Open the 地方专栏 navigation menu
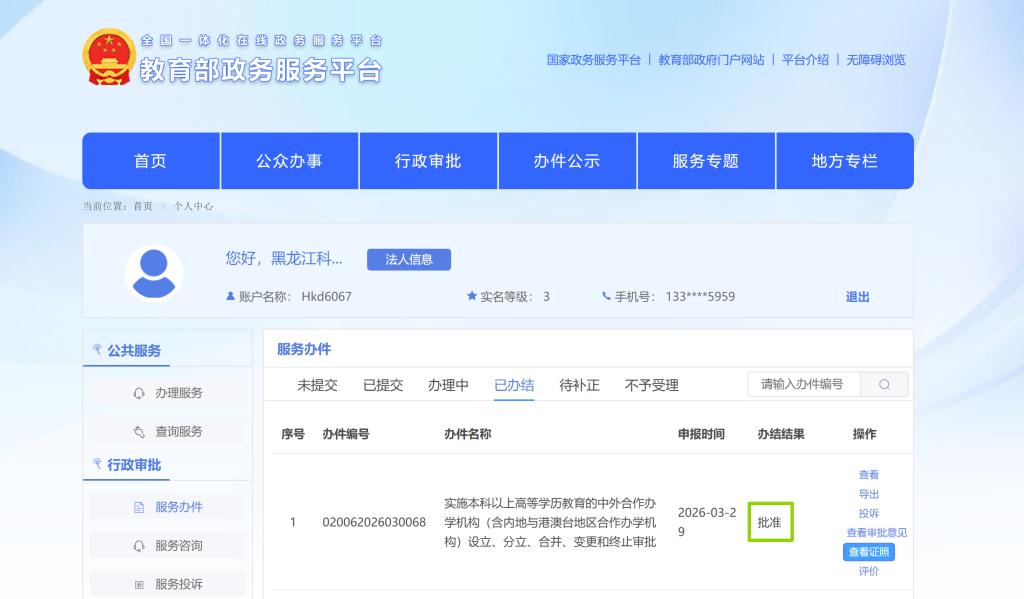The height and width of the screenshot is (599, 1024). pyautogui.click(x=845, y=161)
